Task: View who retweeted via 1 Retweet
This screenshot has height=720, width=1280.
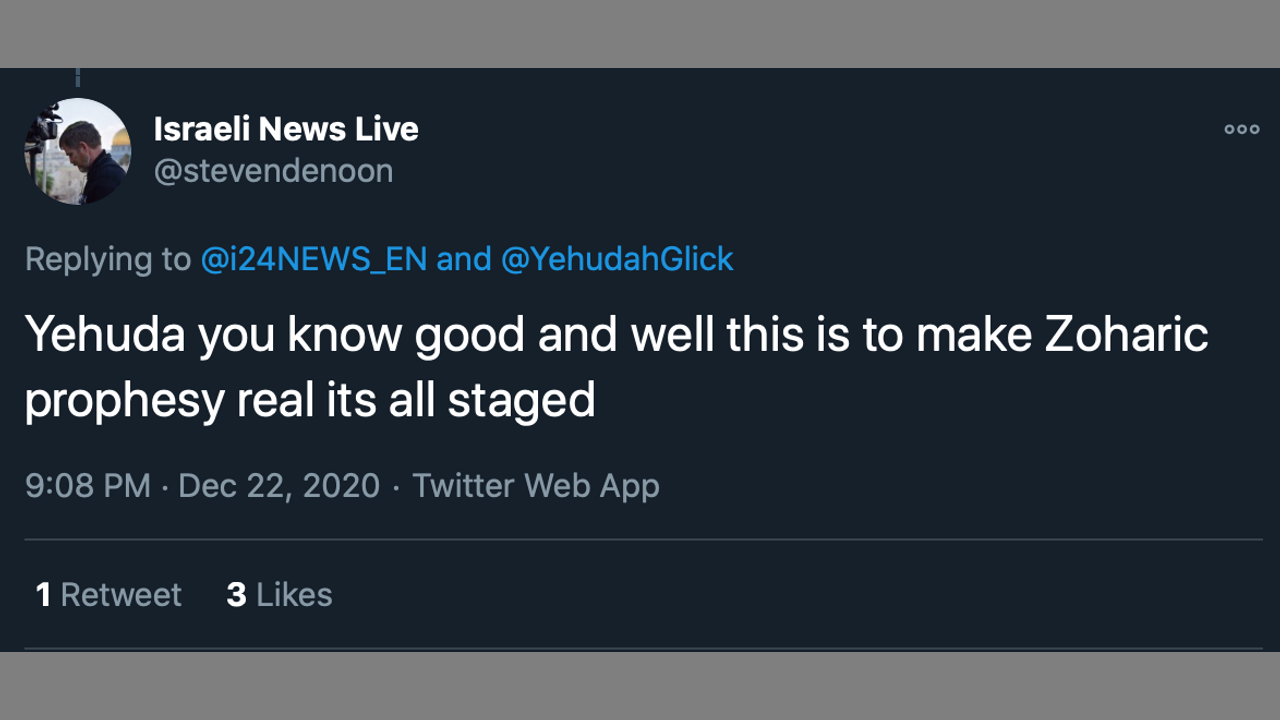Action: point(109,595)
